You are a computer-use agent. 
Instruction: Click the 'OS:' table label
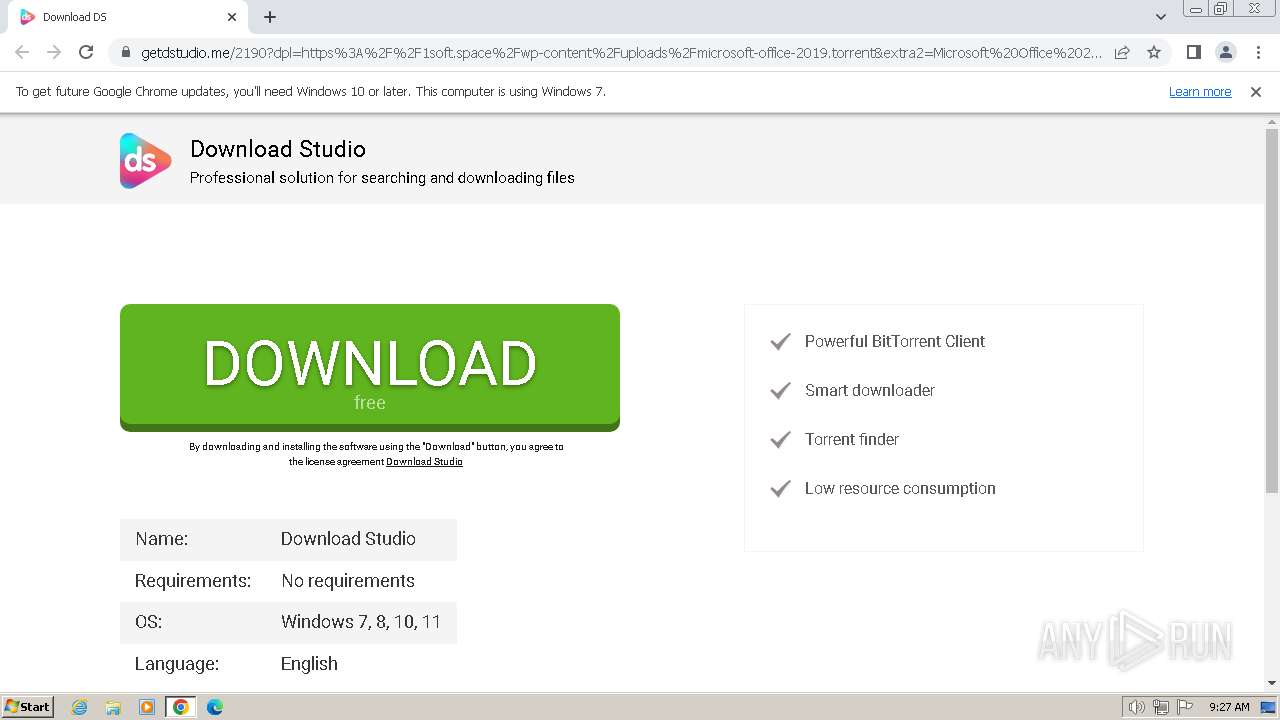click(x=148, y=622)
